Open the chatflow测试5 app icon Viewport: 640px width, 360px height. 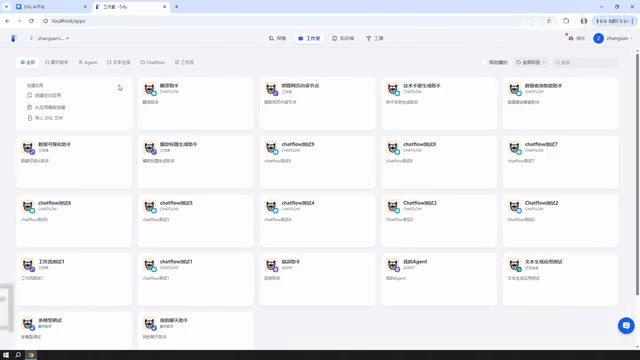click(150, 206)
